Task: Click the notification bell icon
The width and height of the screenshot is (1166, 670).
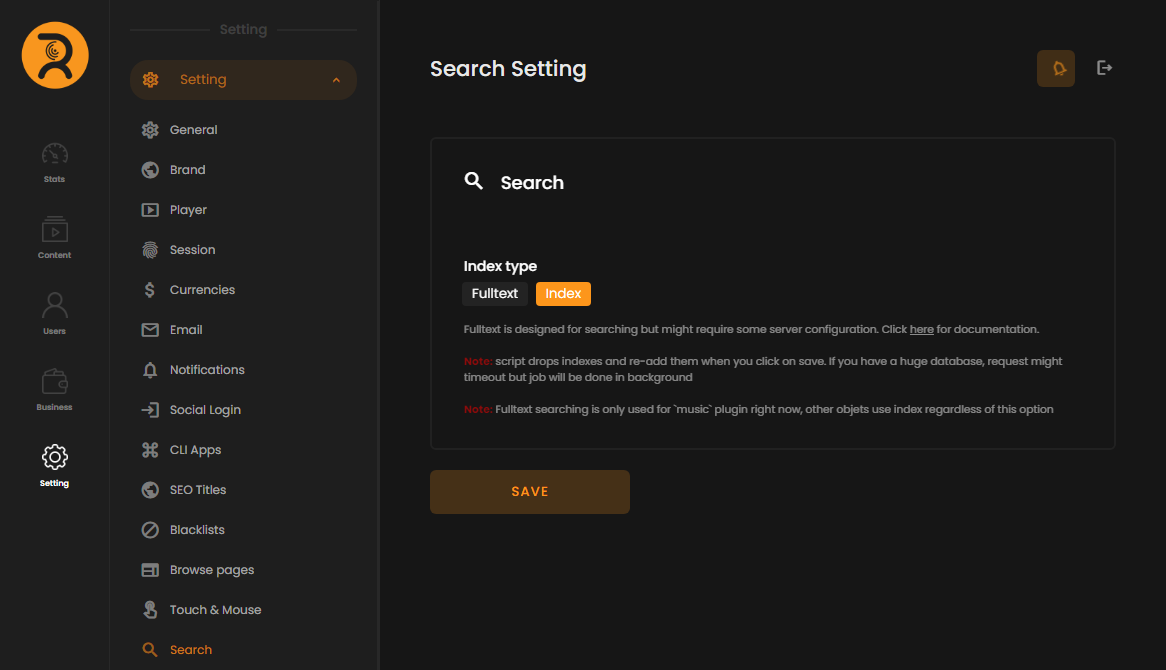Action: [1056, 68]
